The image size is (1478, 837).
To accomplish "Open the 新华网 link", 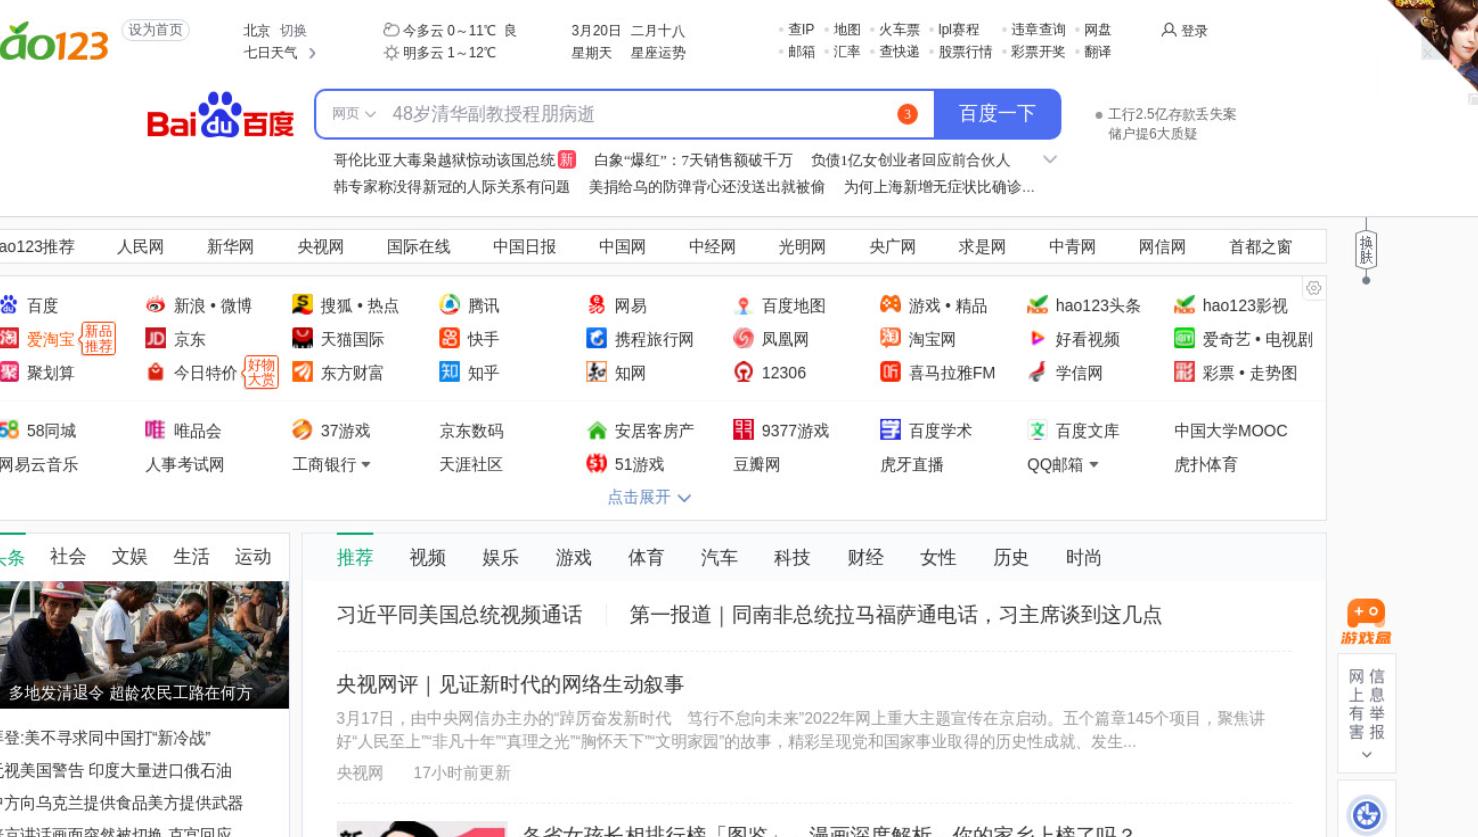I will point(230,246).
